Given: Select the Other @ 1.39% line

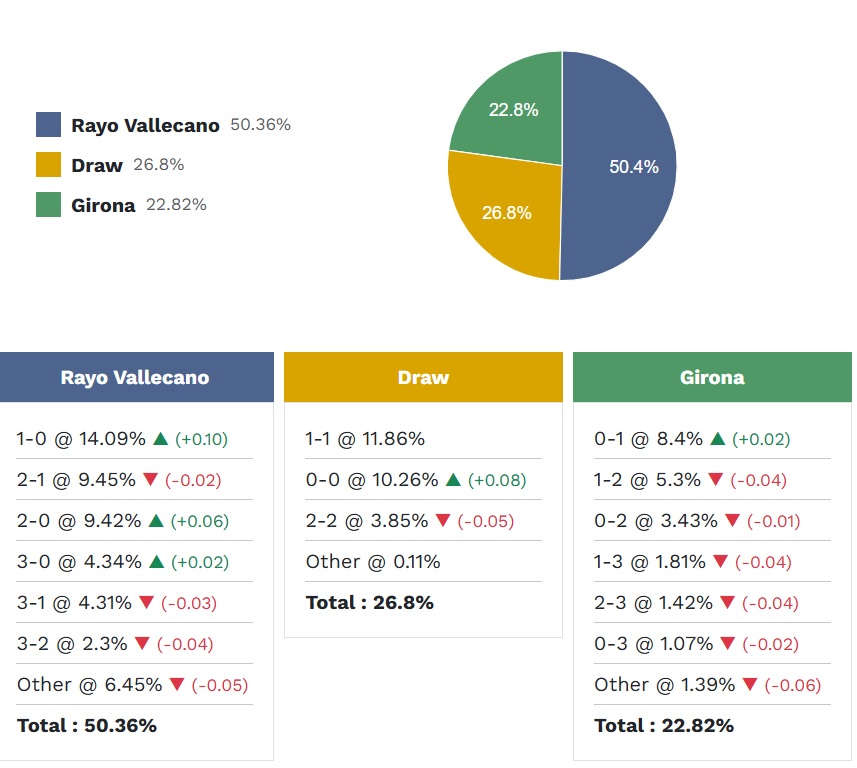Looking at the screenshot, I should point(665,685).
